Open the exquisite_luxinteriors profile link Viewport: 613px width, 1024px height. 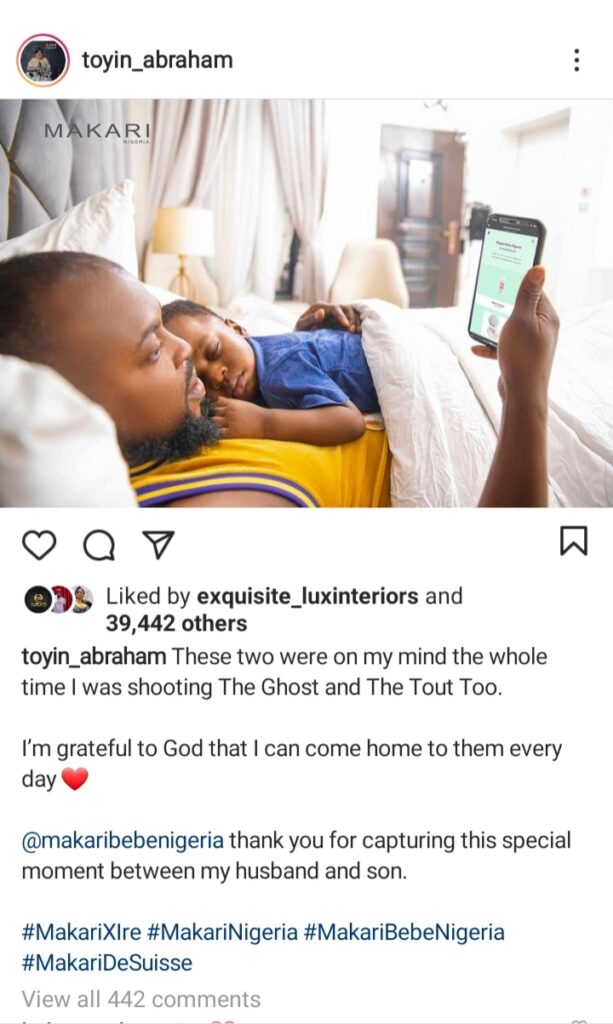pyautogui.click(x=307, y=596)
